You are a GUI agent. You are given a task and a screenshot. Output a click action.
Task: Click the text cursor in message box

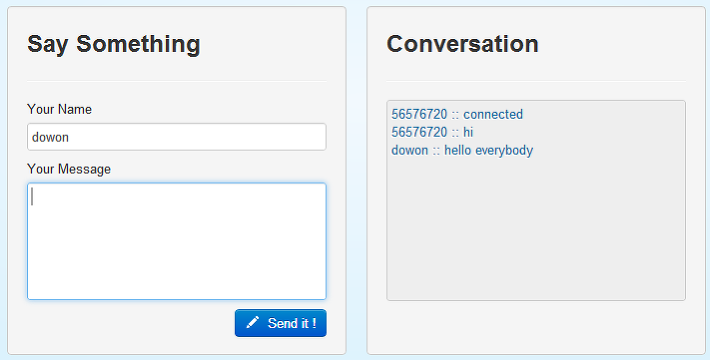32,197
